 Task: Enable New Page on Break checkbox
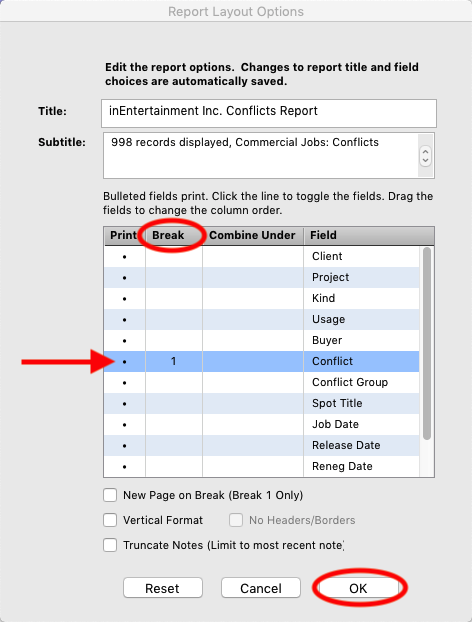coord(110,495)
